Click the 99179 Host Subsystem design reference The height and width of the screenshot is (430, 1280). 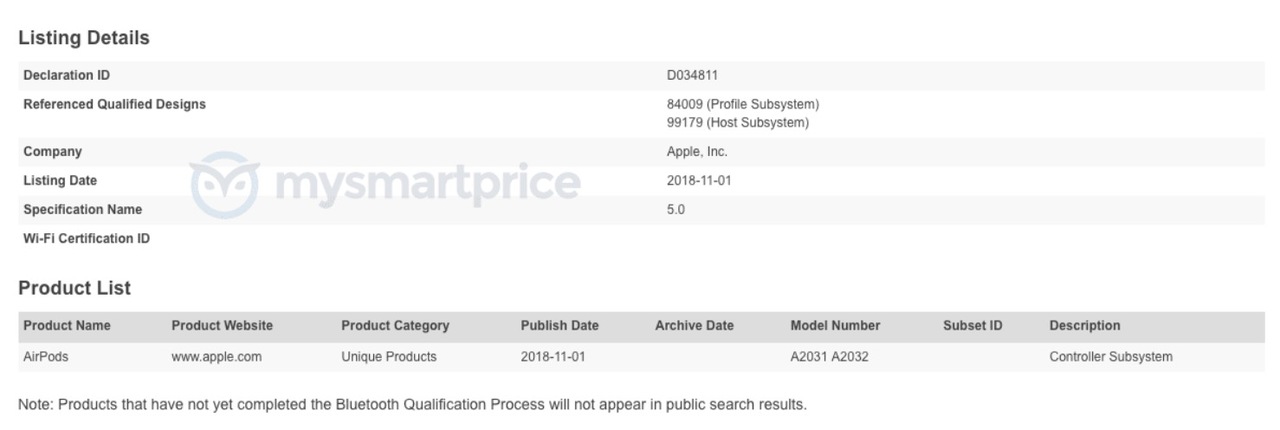[738, 122]
